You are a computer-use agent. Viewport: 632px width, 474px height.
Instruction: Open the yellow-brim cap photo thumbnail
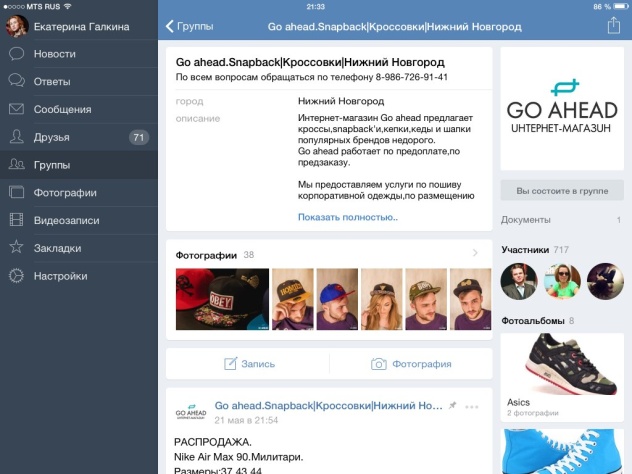293,299
